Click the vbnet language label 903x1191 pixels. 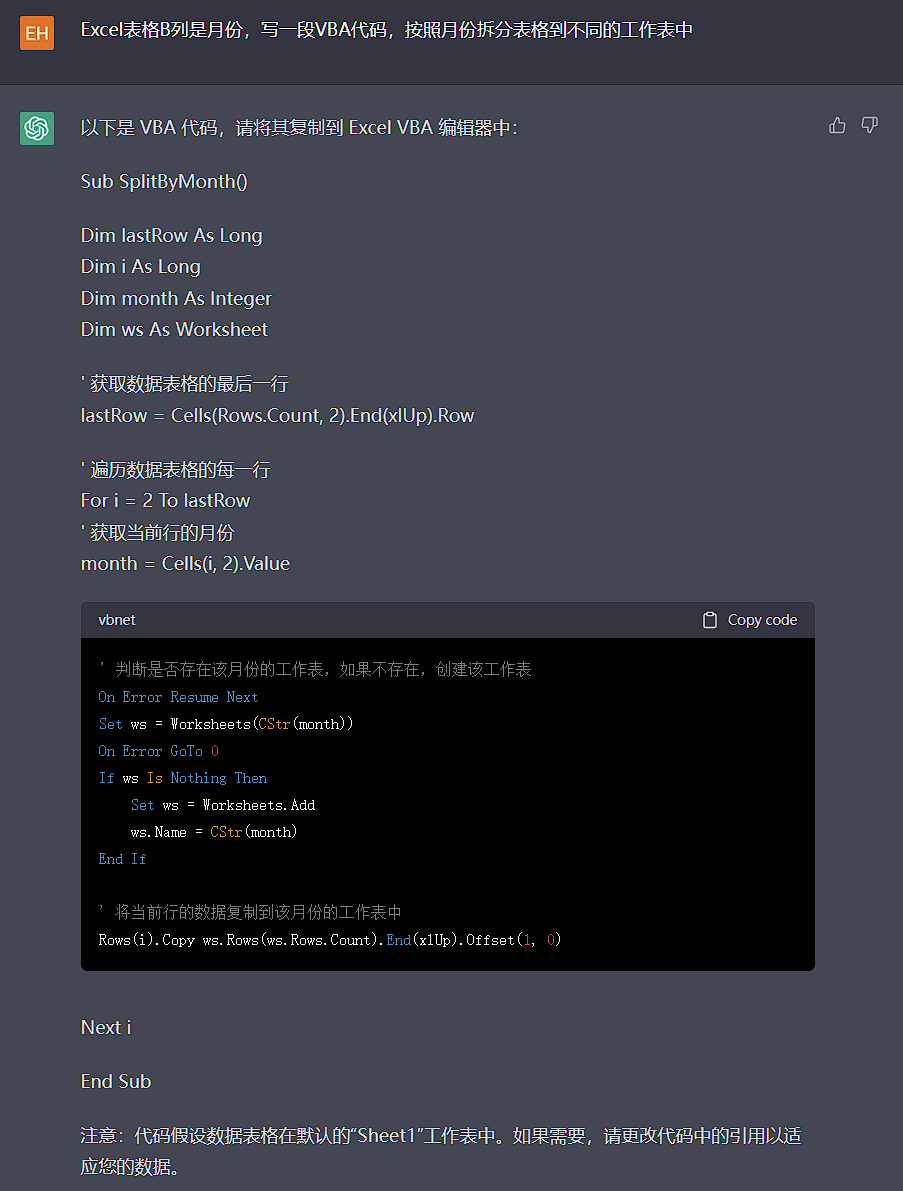point(117,620)
